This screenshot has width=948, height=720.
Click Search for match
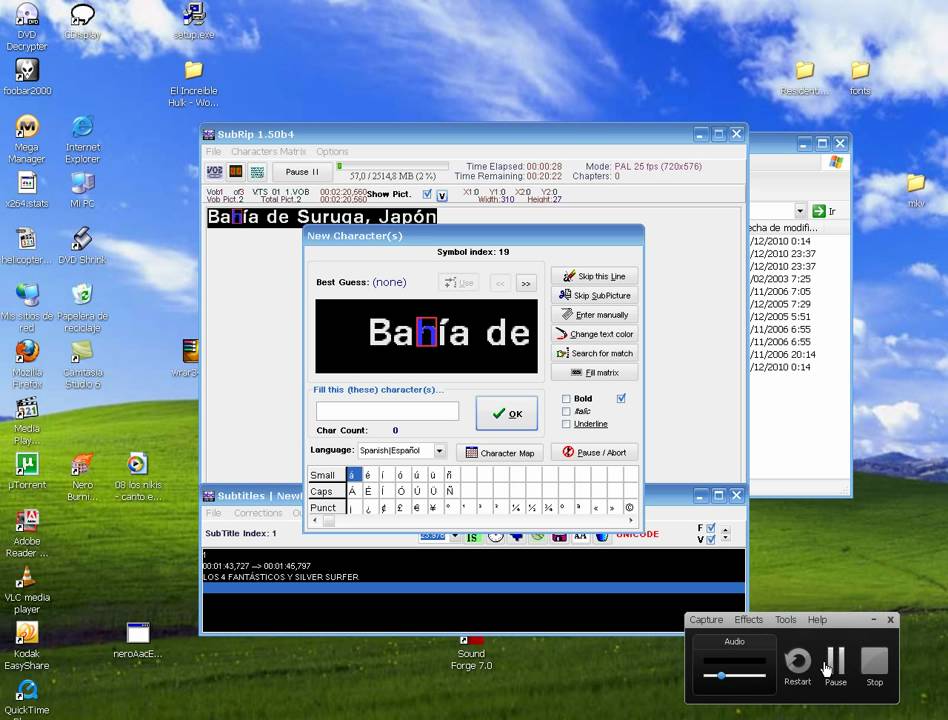click(594, 353)
